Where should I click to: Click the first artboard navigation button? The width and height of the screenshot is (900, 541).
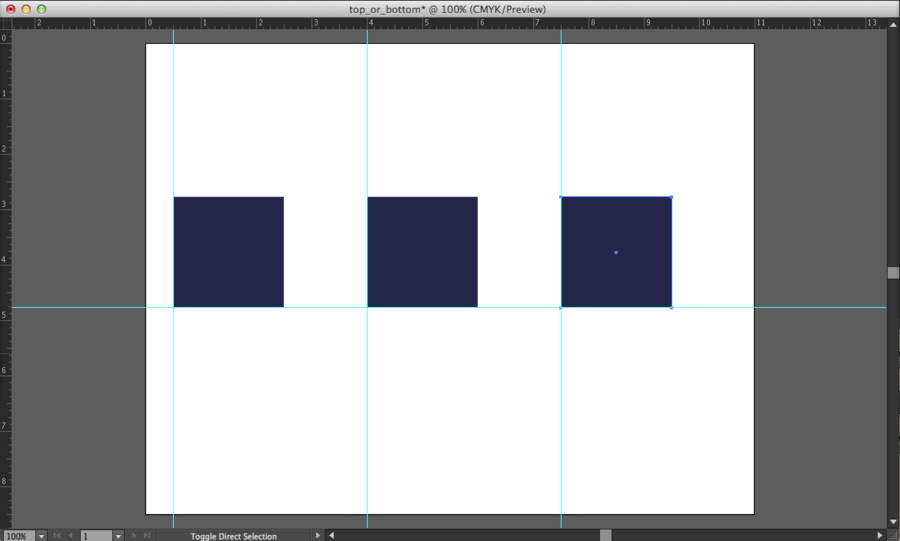(x=57, y=536)
